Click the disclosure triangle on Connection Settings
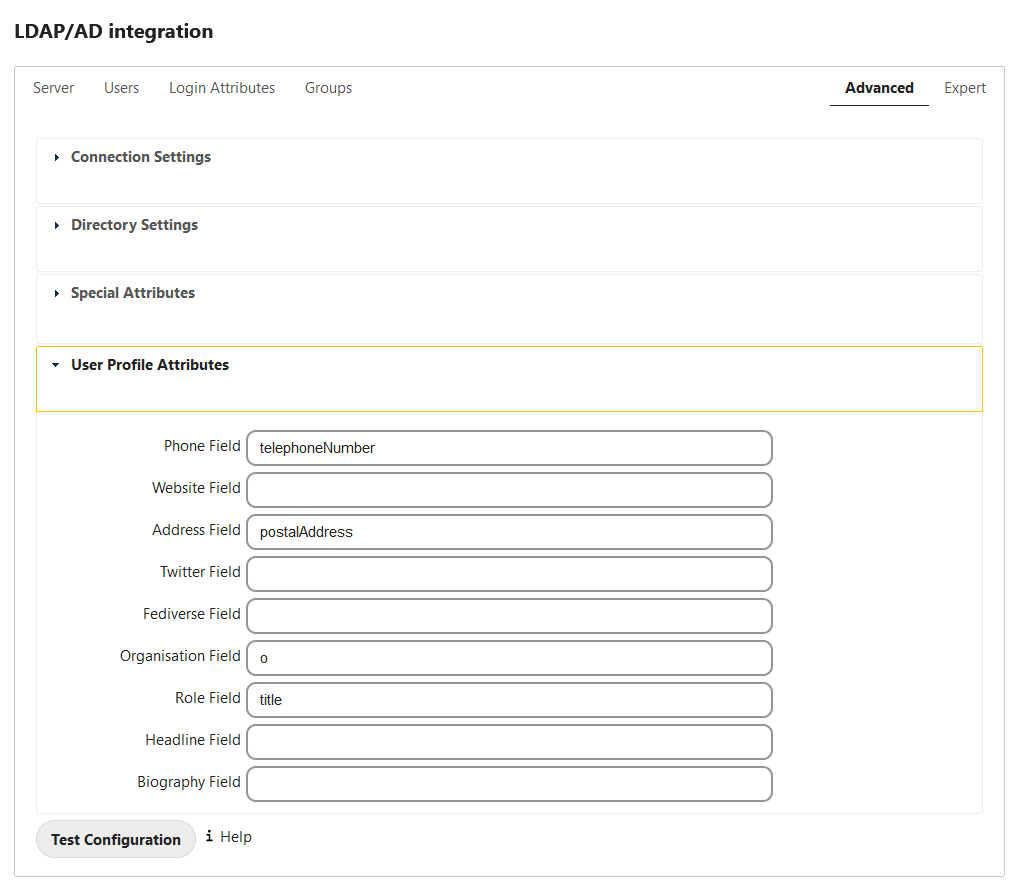Screen dimensions: 1021x891 tap(57, 157)
